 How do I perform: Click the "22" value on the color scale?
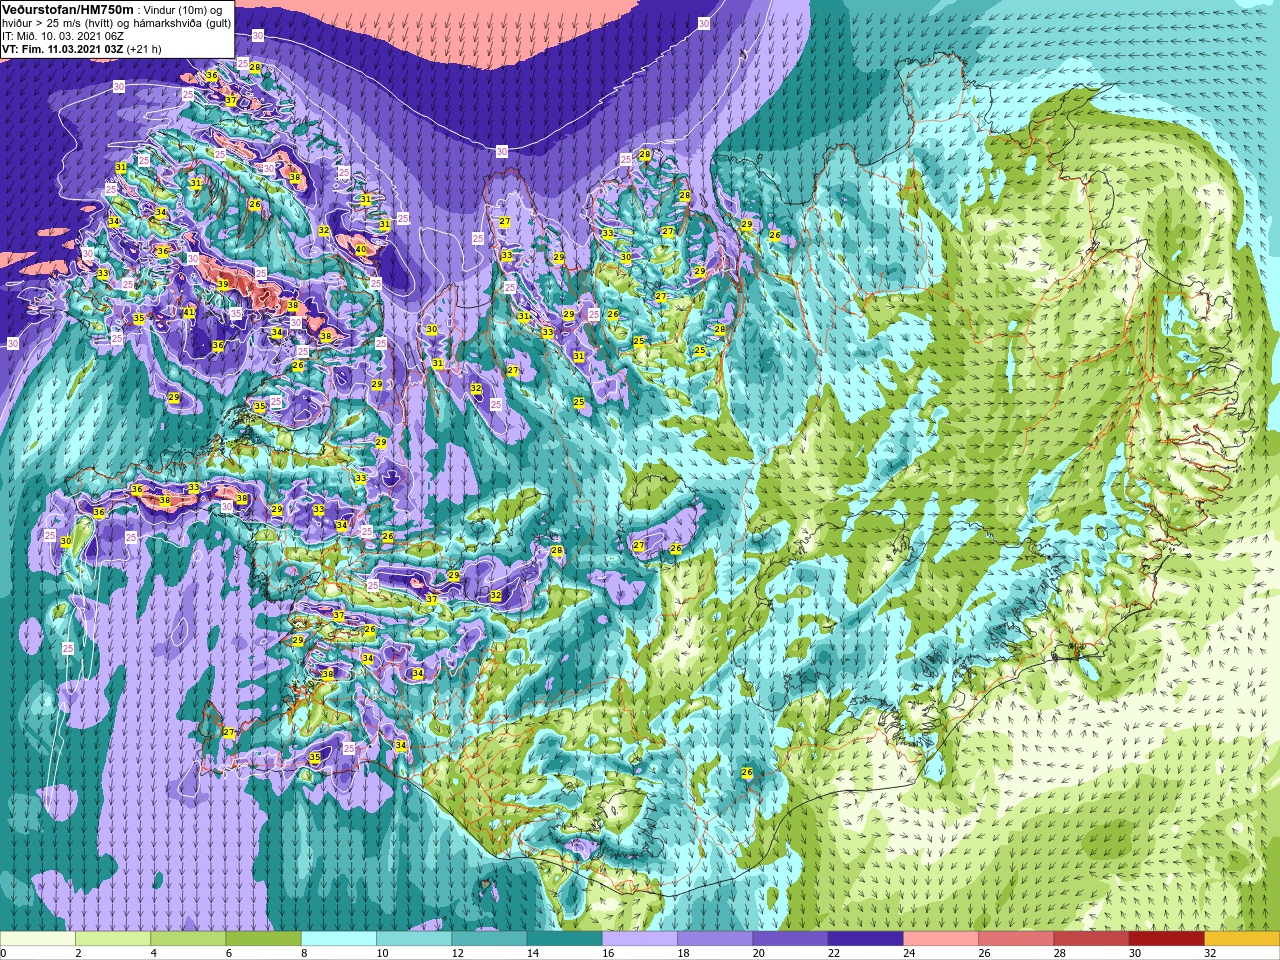pos(833,953)
